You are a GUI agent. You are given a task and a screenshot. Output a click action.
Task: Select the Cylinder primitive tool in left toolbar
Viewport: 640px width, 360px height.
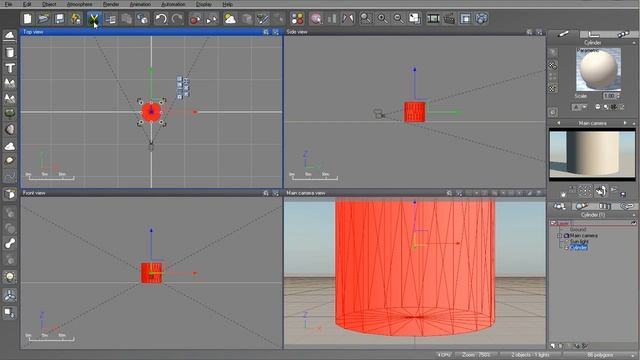[x=10, y=52]
